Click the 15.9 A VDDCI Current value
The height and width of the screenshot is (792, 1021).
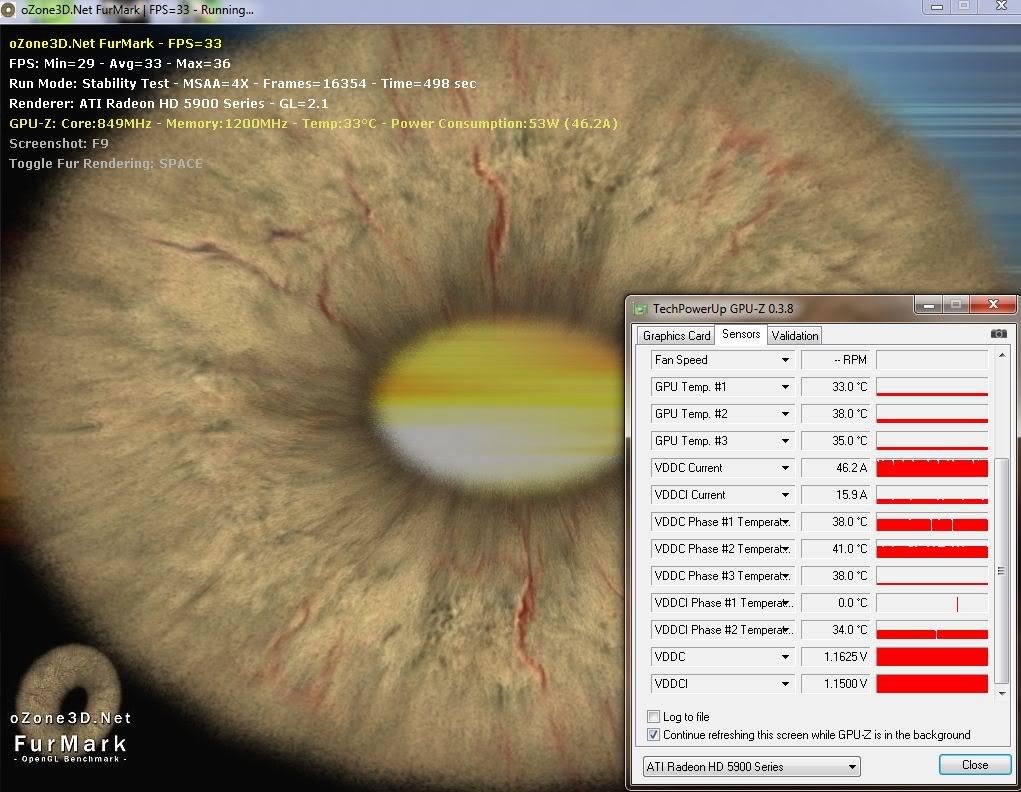coord(836,495)
